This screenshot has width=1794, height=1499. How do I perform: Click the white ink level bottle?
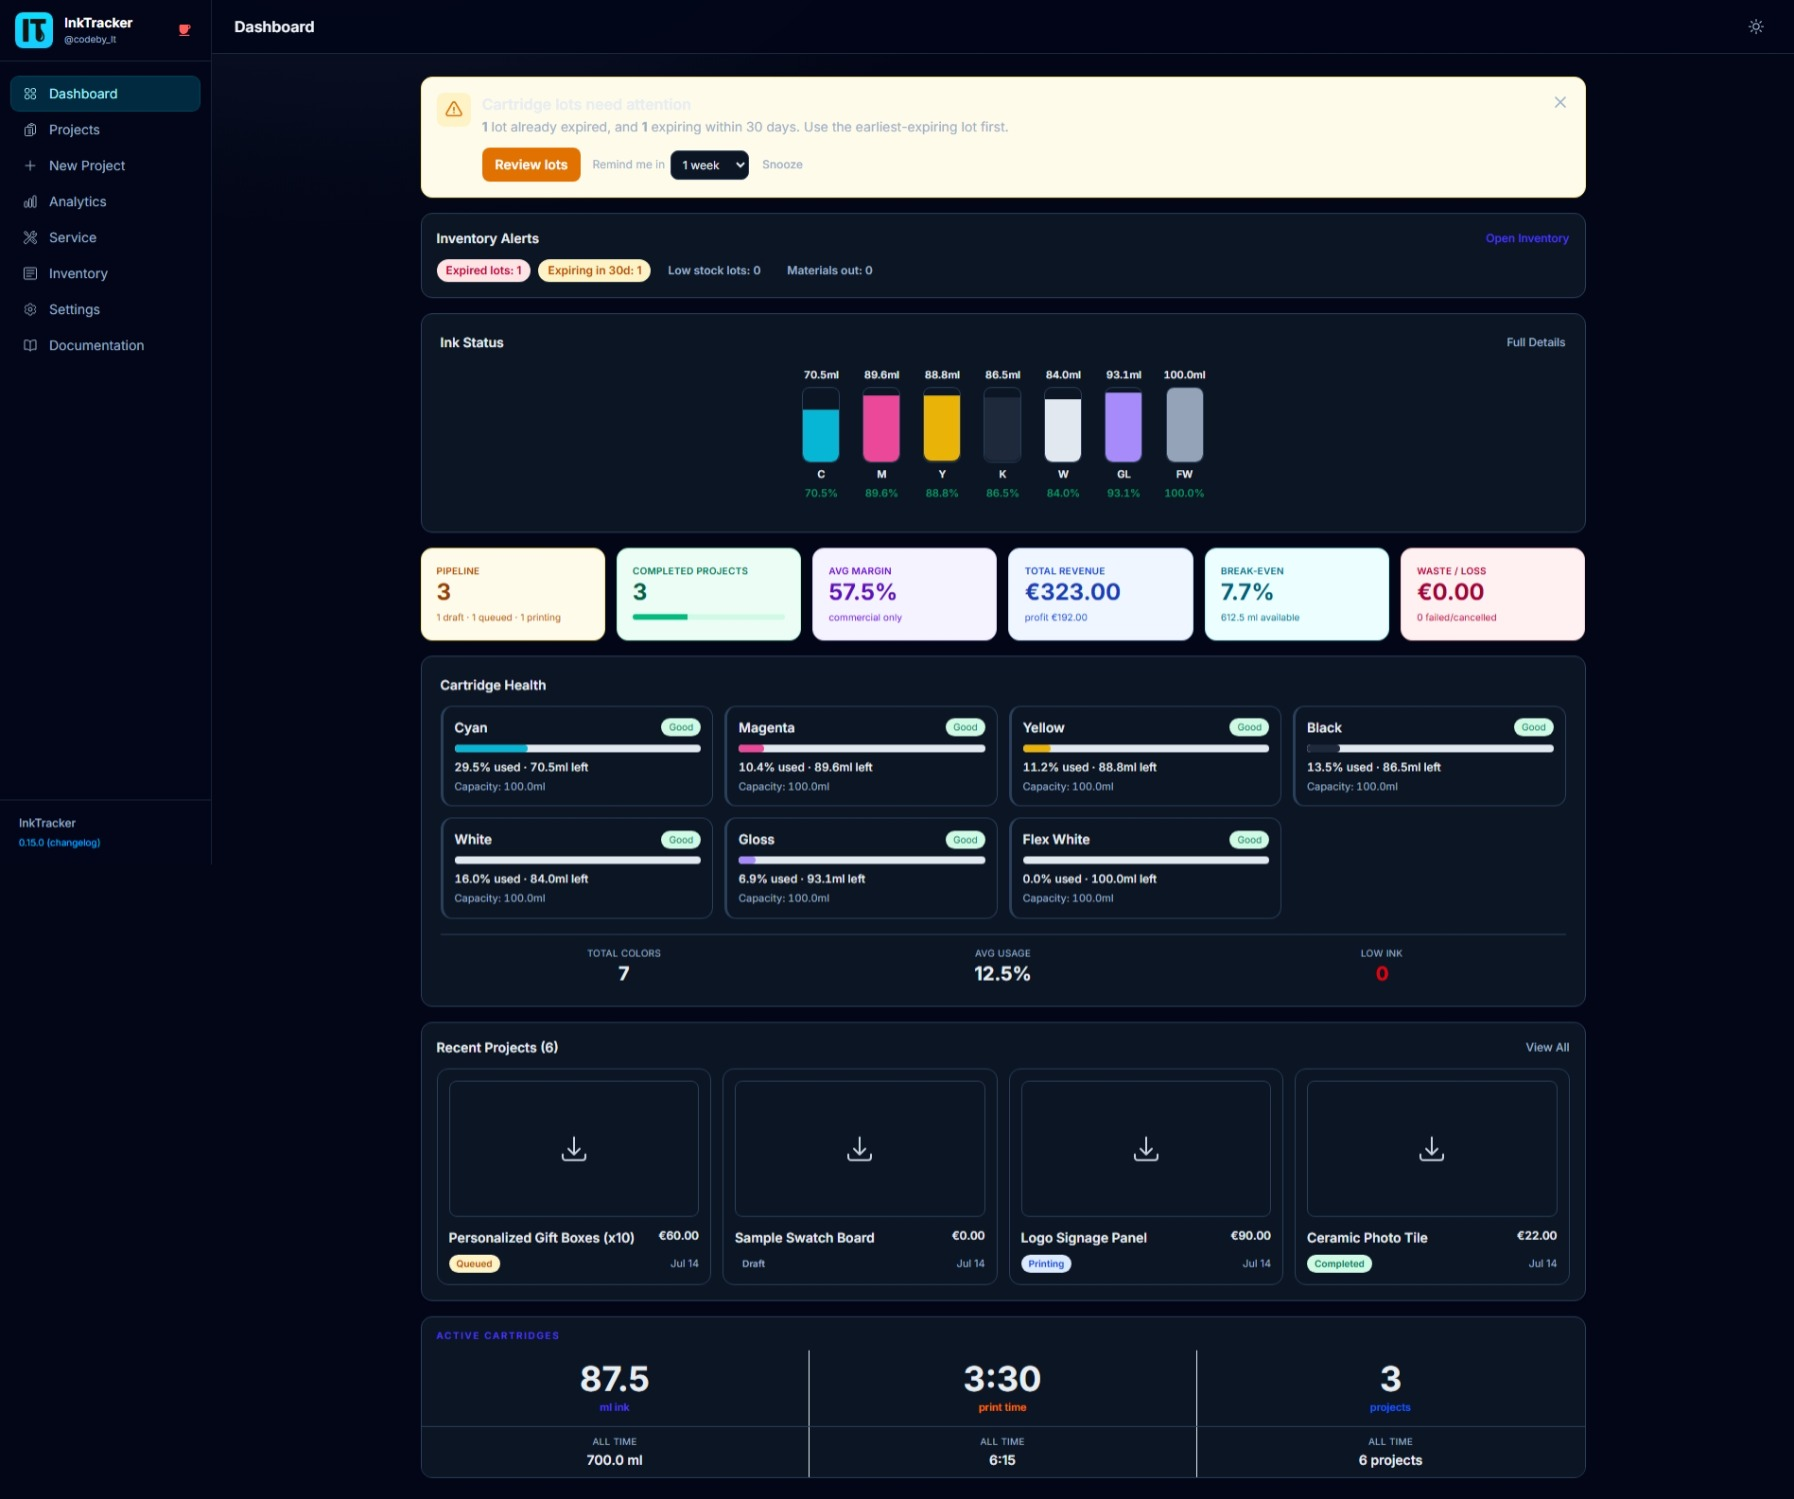click(1063, 425)
